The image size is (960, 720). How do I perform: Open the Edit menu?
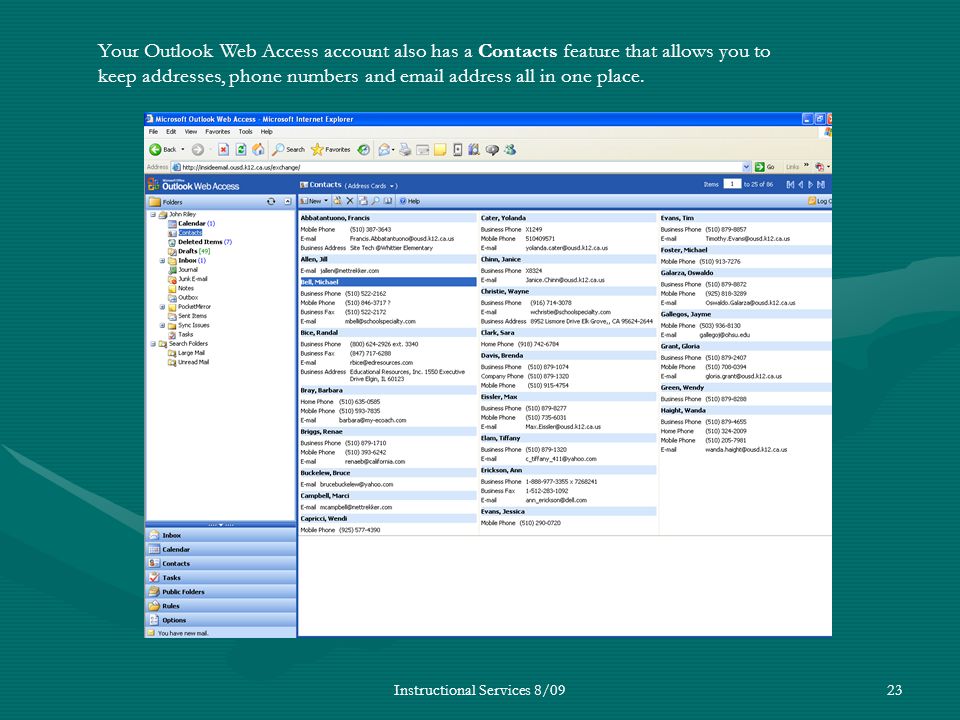coord(171,132)
